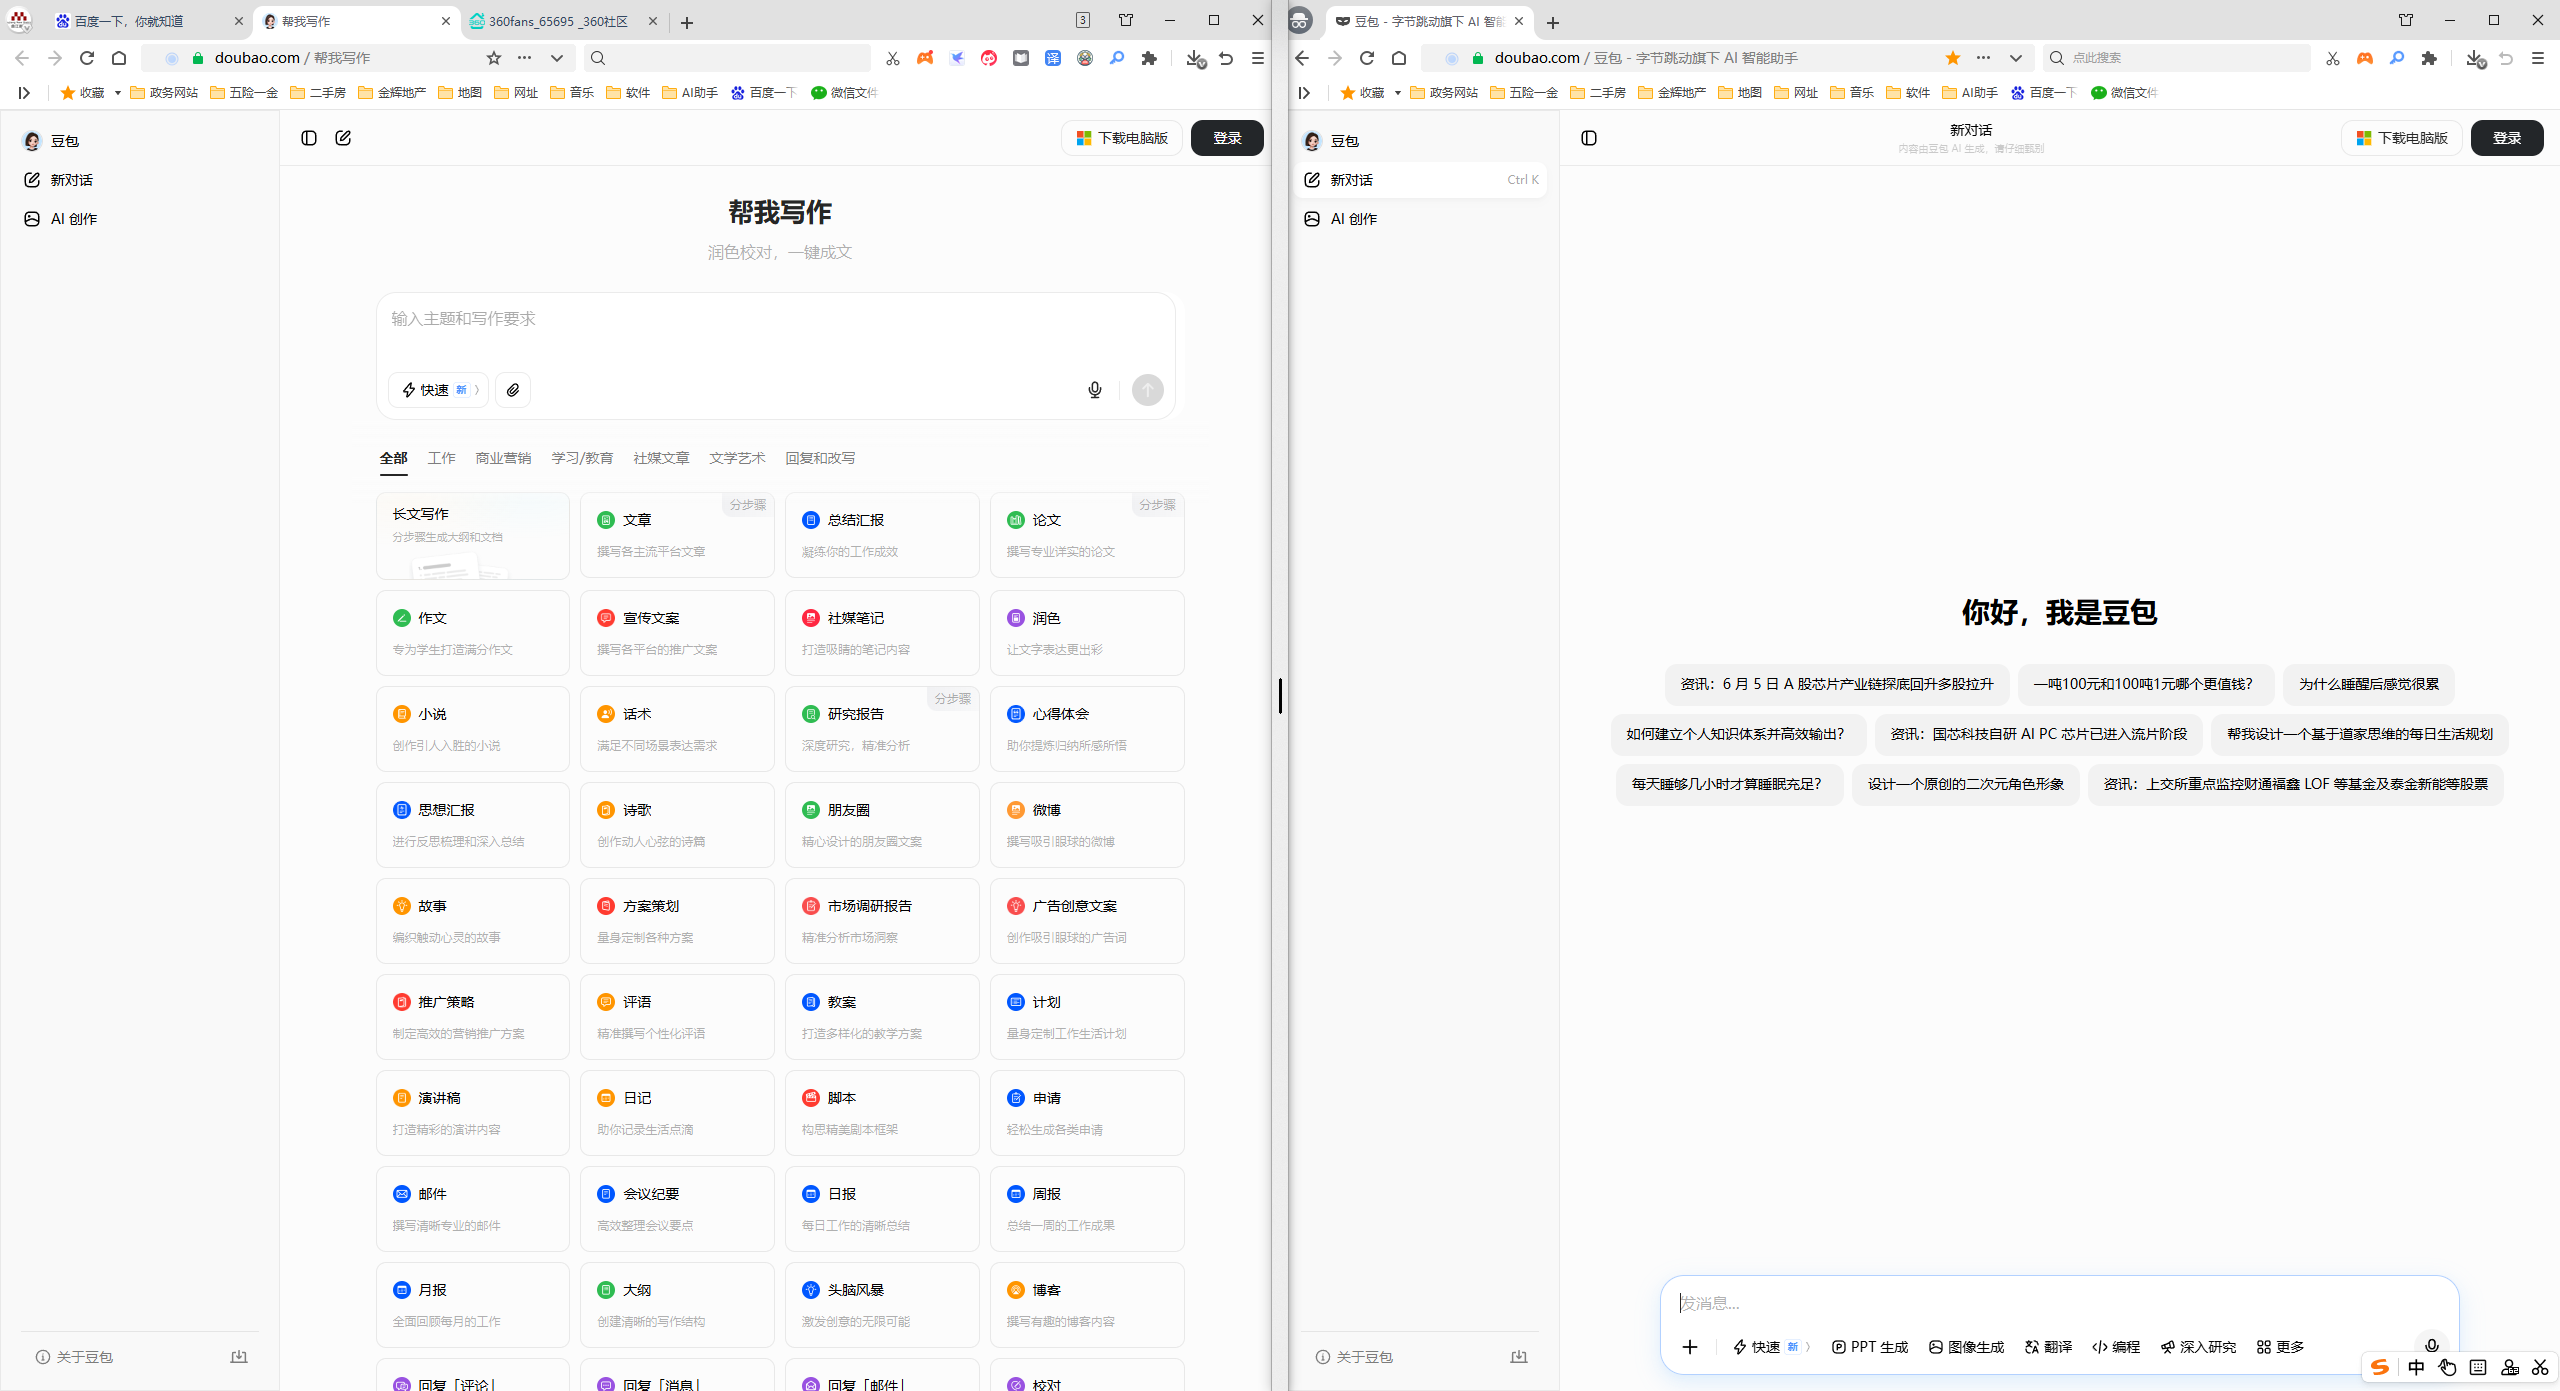Focus the 发消息 chat input field
Image resolution: width=2560 pixels, height=1391 pixels.
point(2058,1303)
